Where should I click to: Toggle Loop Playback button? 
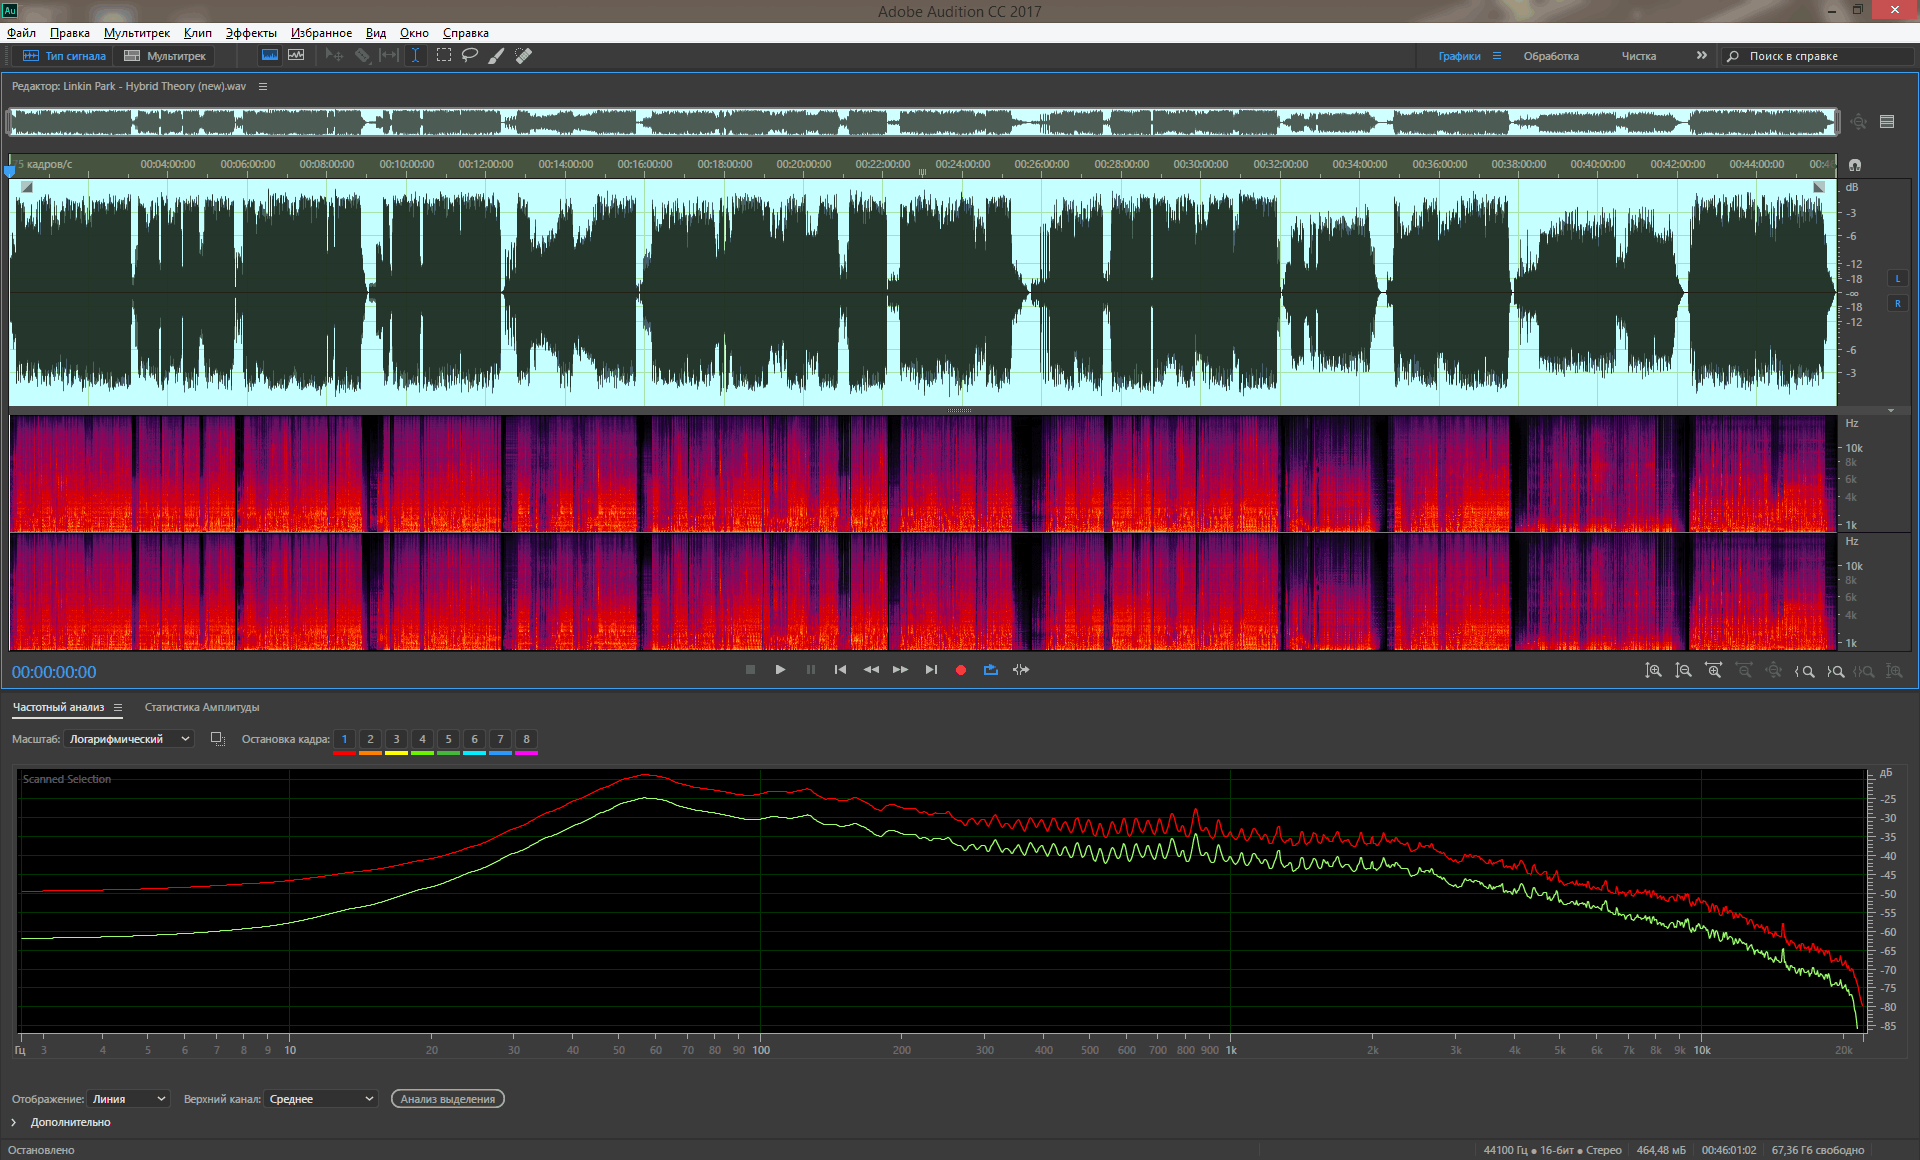click(x=991, y=670)
